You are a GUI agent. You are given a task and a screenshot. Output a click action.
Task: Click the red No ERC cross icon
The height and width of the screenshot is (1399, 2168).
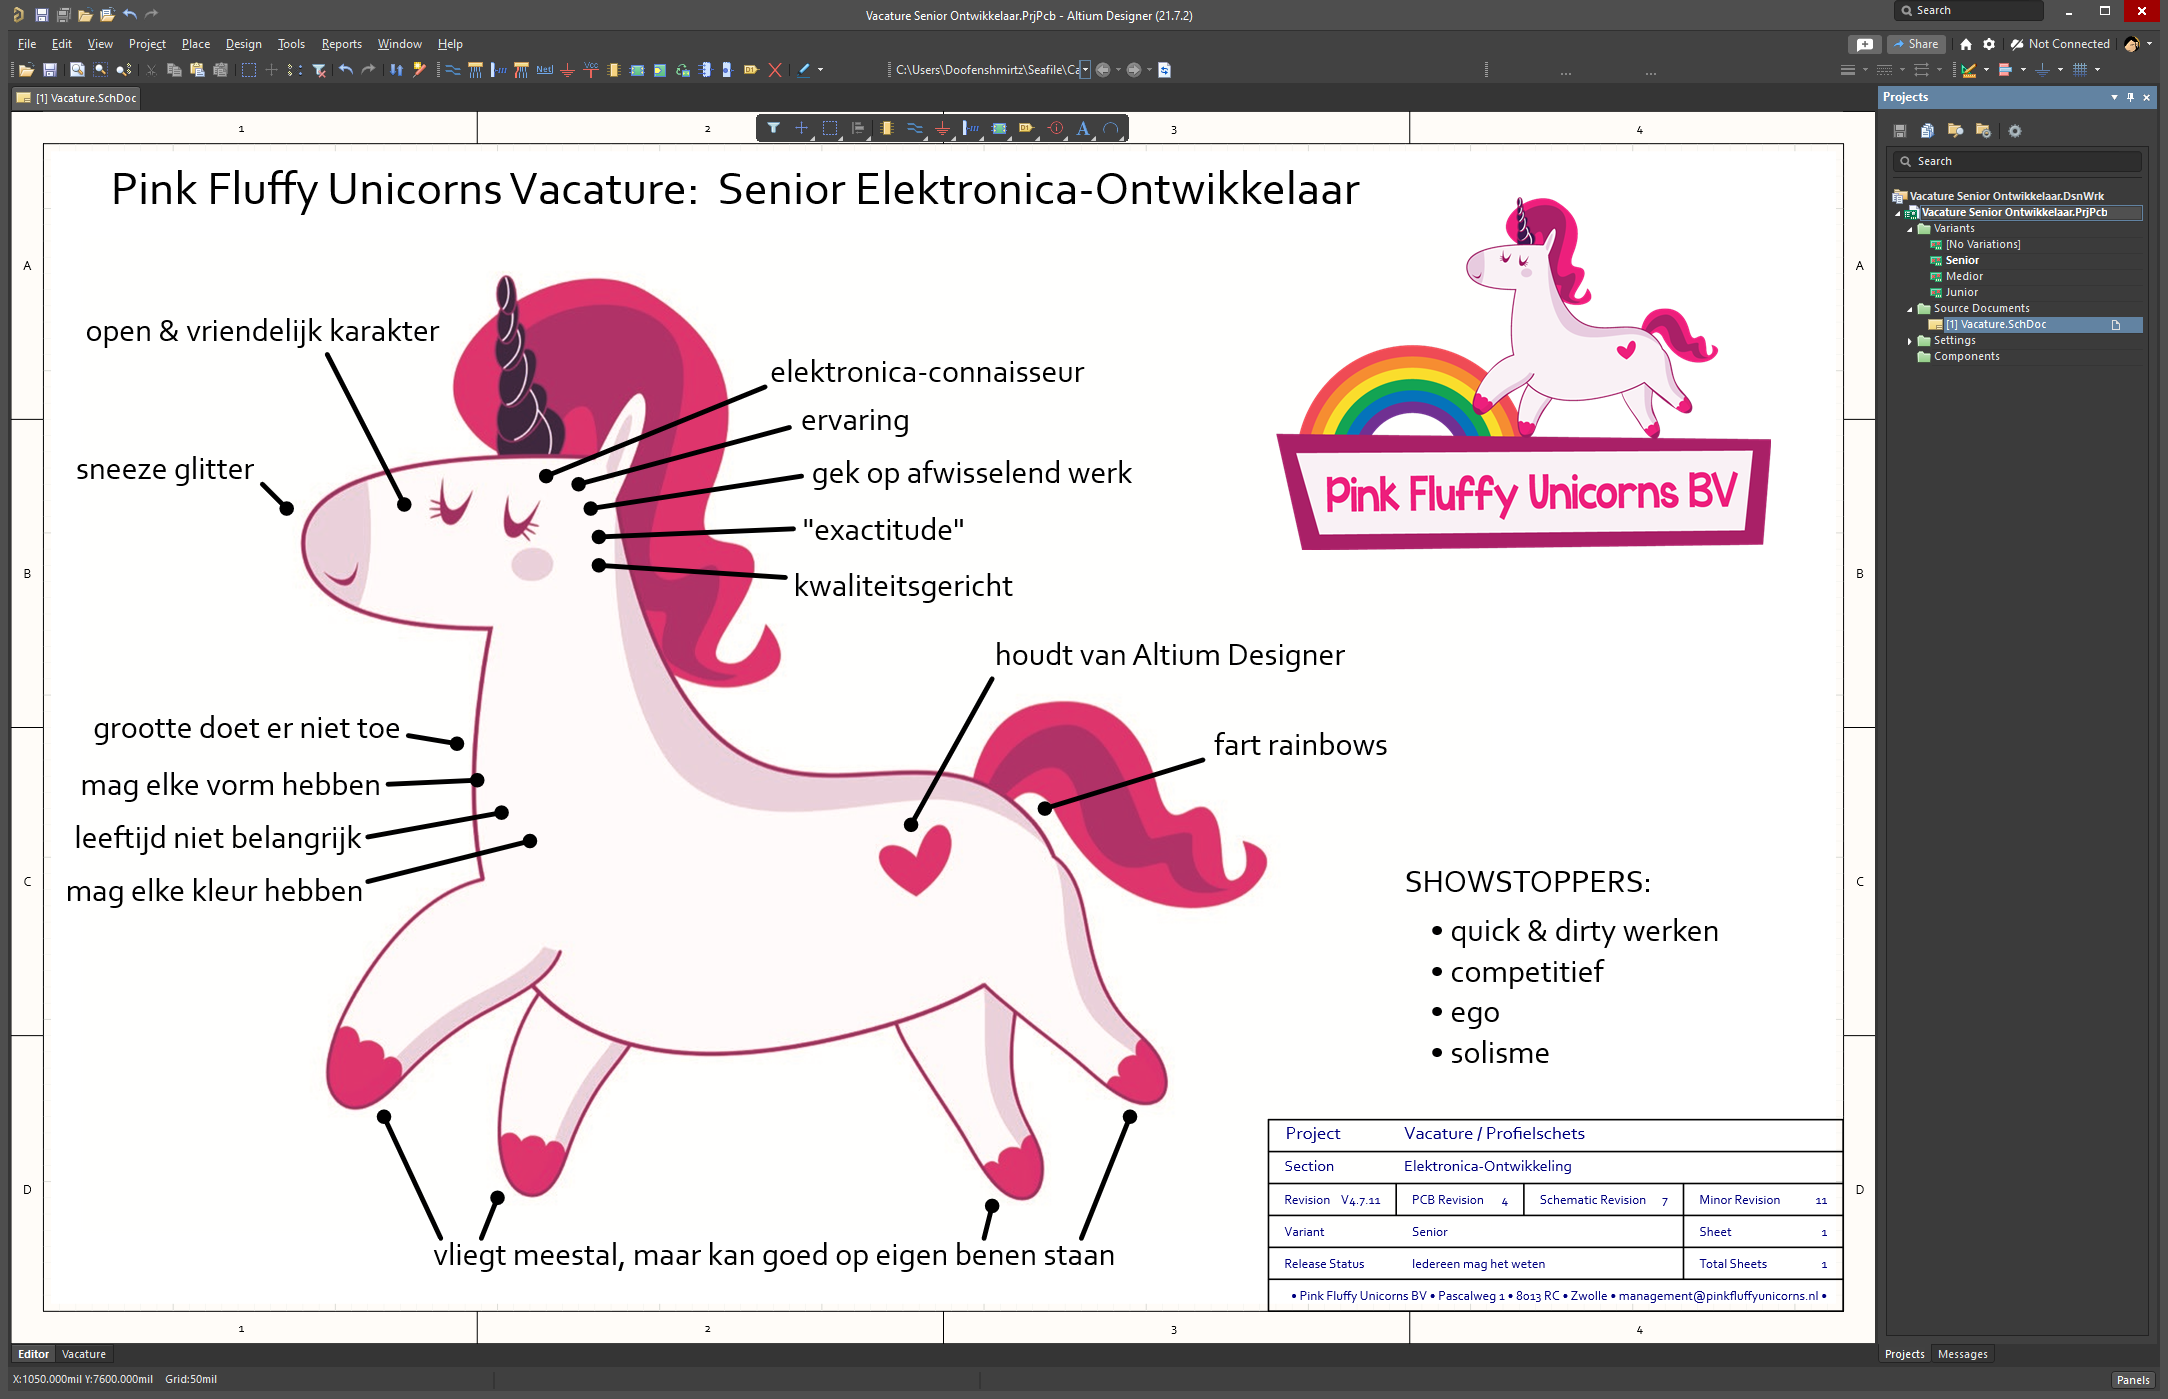(x=775, y=70)
